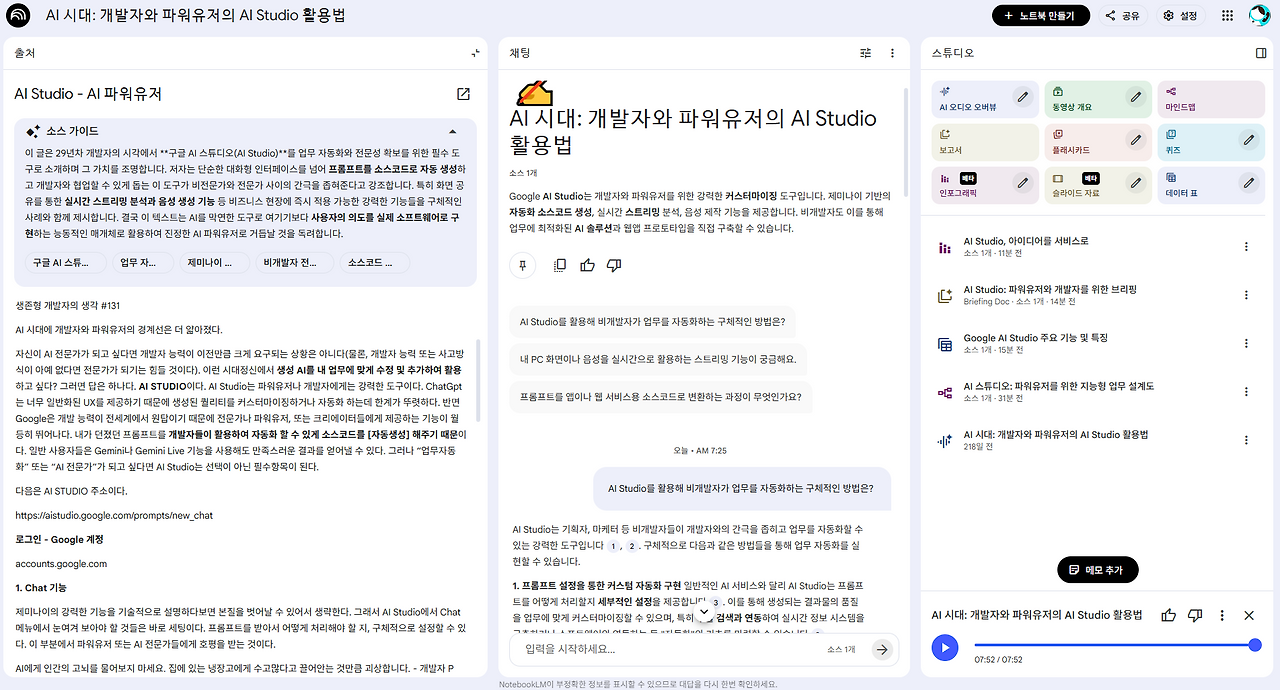The height and width of the screenshot is (690, 1280).
Task: Customize 퀴즈 with pencil icon
Action: pyautogui.click(x=1249, y=140)
